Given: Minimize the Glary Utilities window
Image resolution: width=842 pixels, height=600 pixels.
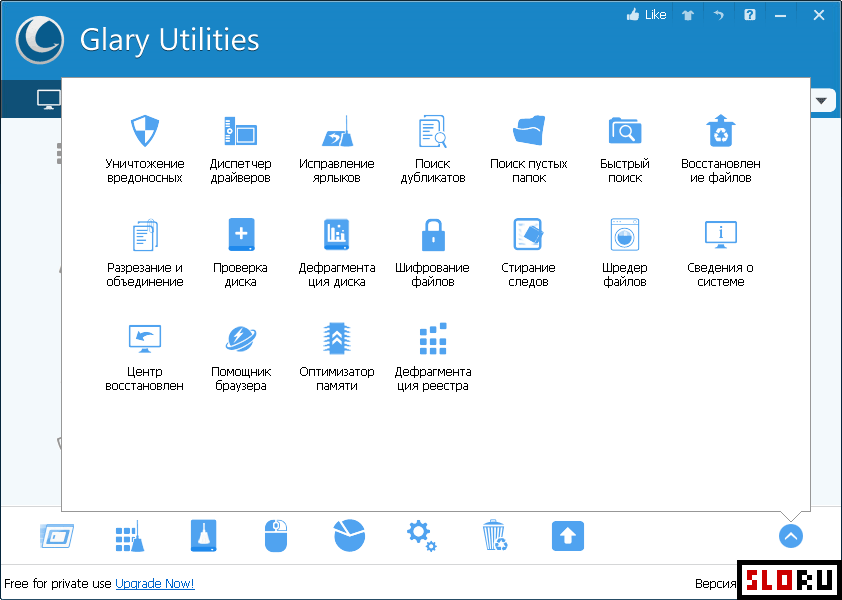Looking at the screenshot, I should click(780, 16).
